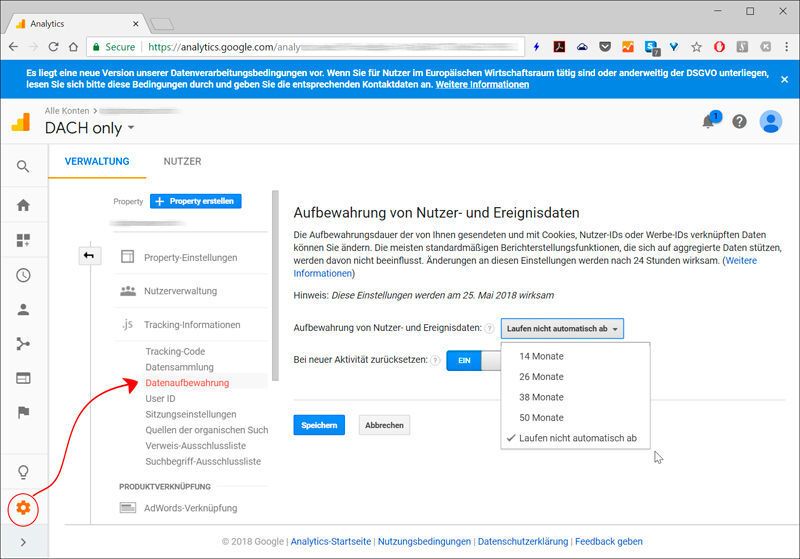The image size is (800, 559).
Task: Open Conversions reports flag icon
Action: tap(23, 412)
